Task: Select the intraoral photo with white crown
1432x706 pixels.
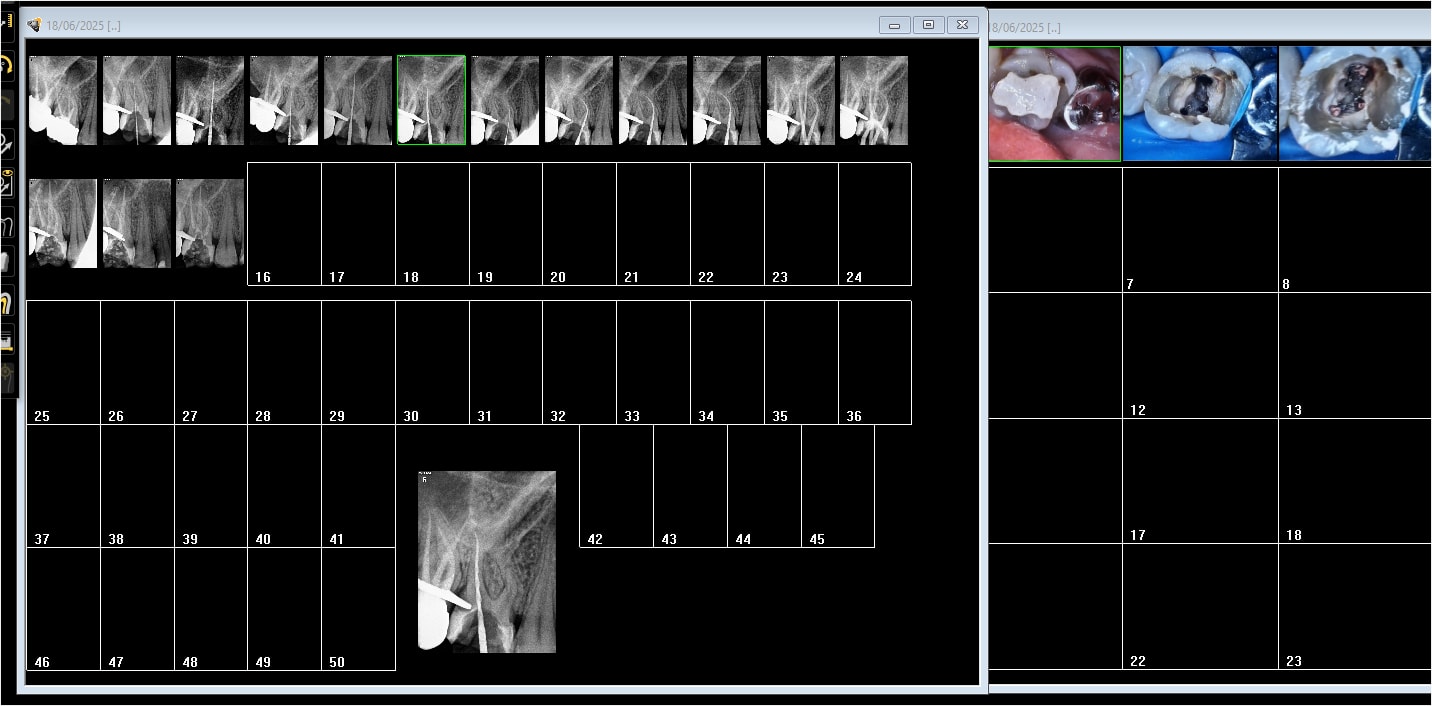Action: tap(1054, 103)
